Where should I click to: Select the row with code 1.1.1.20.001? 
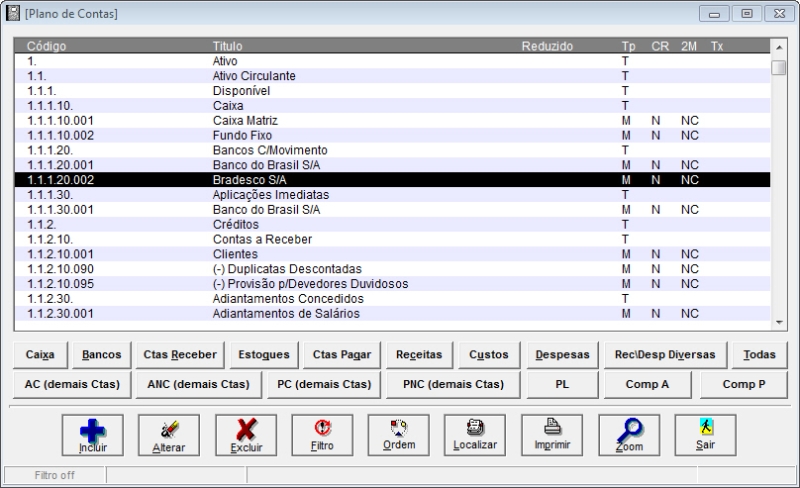pos(392,165)
